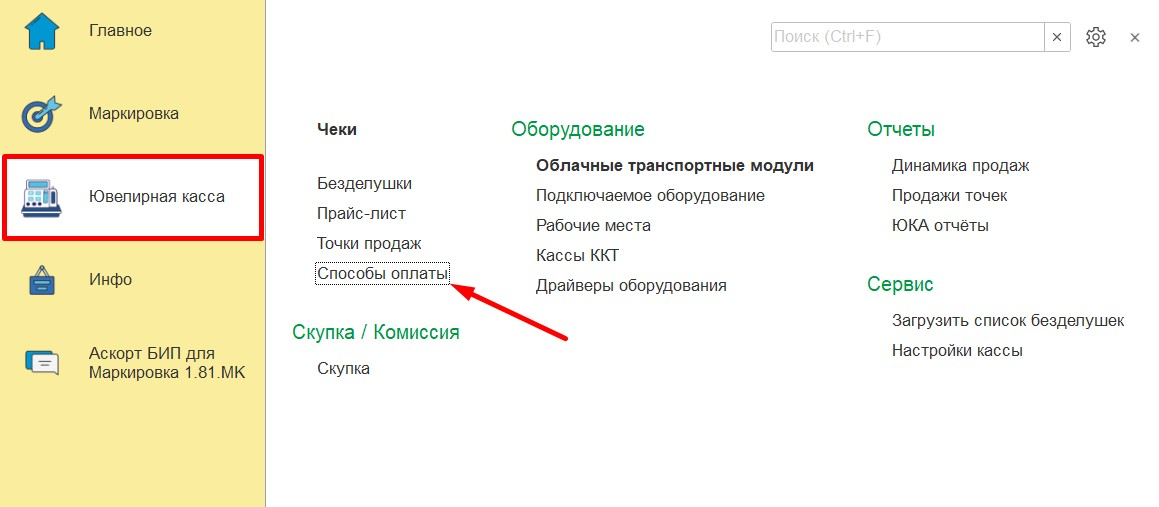Viewport: 1159px width, 507px height.
Task: Open Чеки
Action: pyautogui.click(x=337, y=129)
